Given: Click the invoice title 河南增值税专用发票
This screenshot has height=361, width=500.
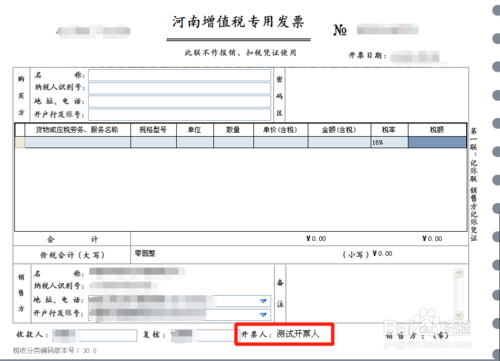Looking at the screenshot, I should [238, 22].
